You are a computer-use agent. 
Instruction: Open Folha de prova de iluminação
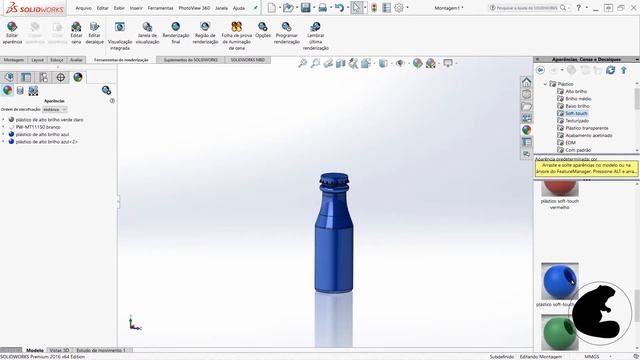tap(237, 36)
